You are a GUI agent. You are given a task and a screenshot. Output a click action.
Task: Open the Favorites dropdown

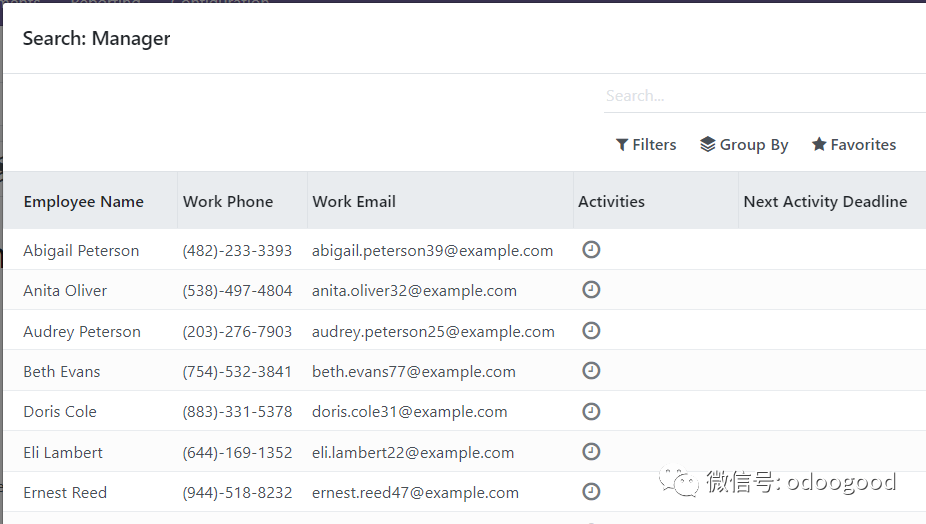tap(854, 145)
